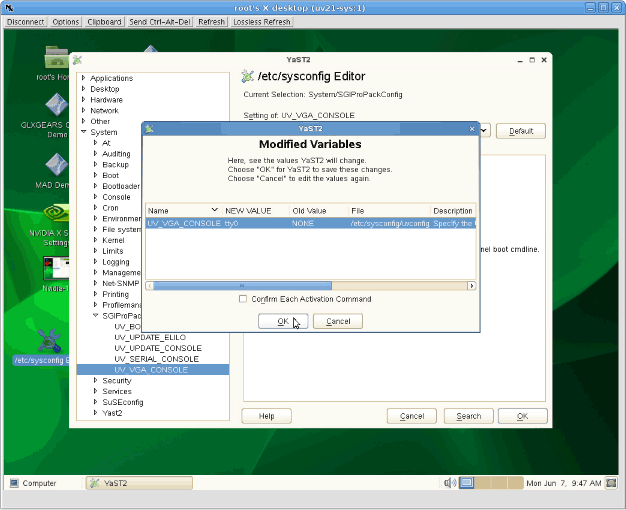Click the right arrow of horizontal scrollbar
The height and width of the screenshot is (510, 626).
pyautogui.click(x=471, y=286)
